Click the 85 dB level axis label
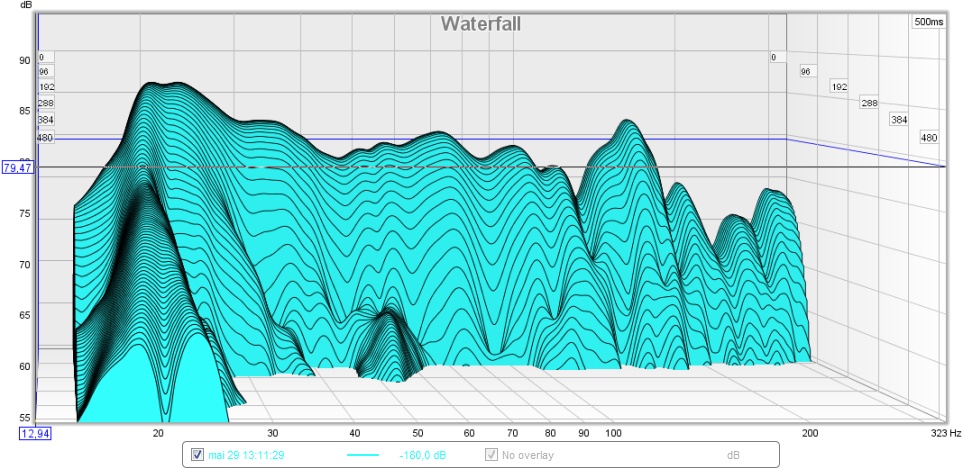The width and height of the screenshot is (963, 469). [x=25, y=111]
